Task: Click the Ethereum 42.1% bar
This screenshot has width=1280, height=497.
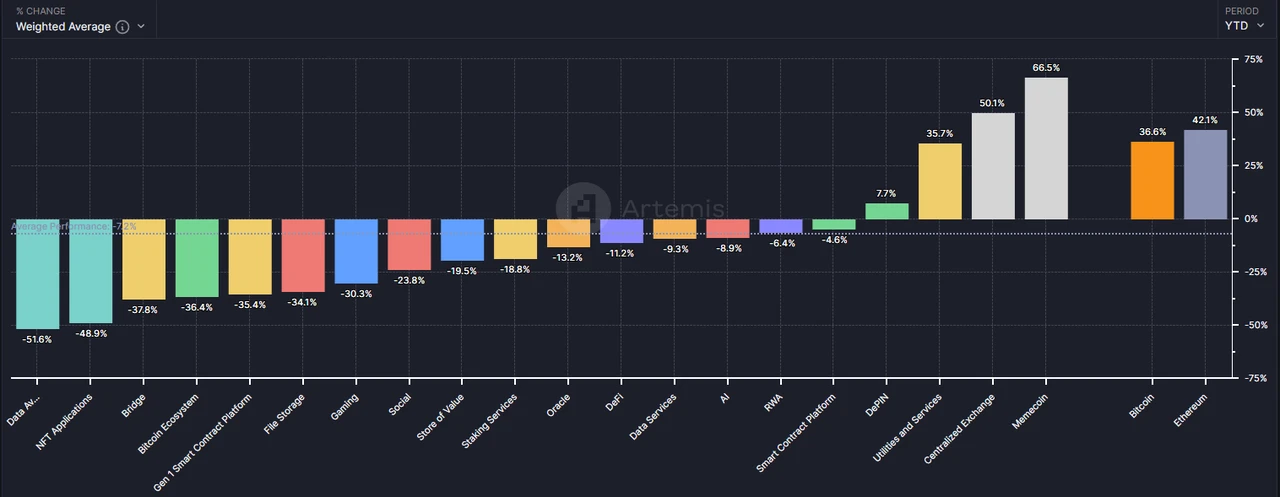Action: tap(1205, 174)
